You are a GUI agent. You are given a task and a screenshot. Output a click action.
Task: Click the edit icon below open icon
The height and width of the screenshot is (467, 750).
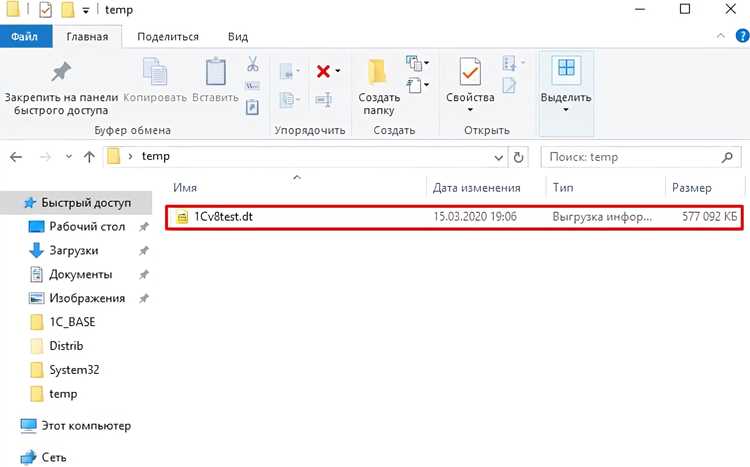[x=509, y=86]
